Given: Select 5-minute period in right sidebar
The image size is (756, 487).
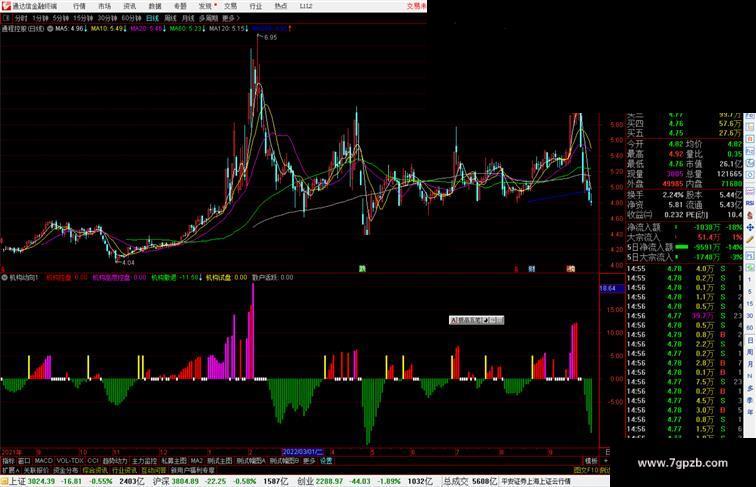Looking at the screenshot, I should pos(750,292).
